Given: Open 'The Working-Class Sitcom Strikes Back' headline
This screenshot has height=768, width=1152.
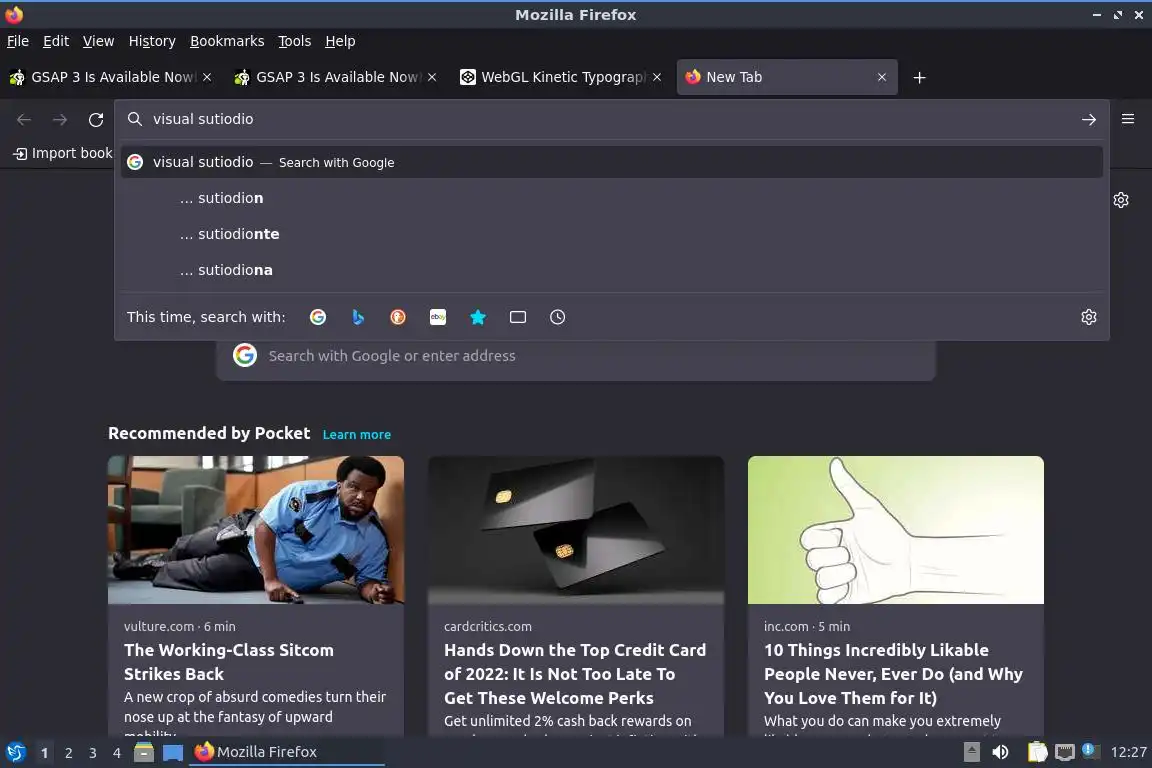Looking at the screenshot, I should 228,662.
